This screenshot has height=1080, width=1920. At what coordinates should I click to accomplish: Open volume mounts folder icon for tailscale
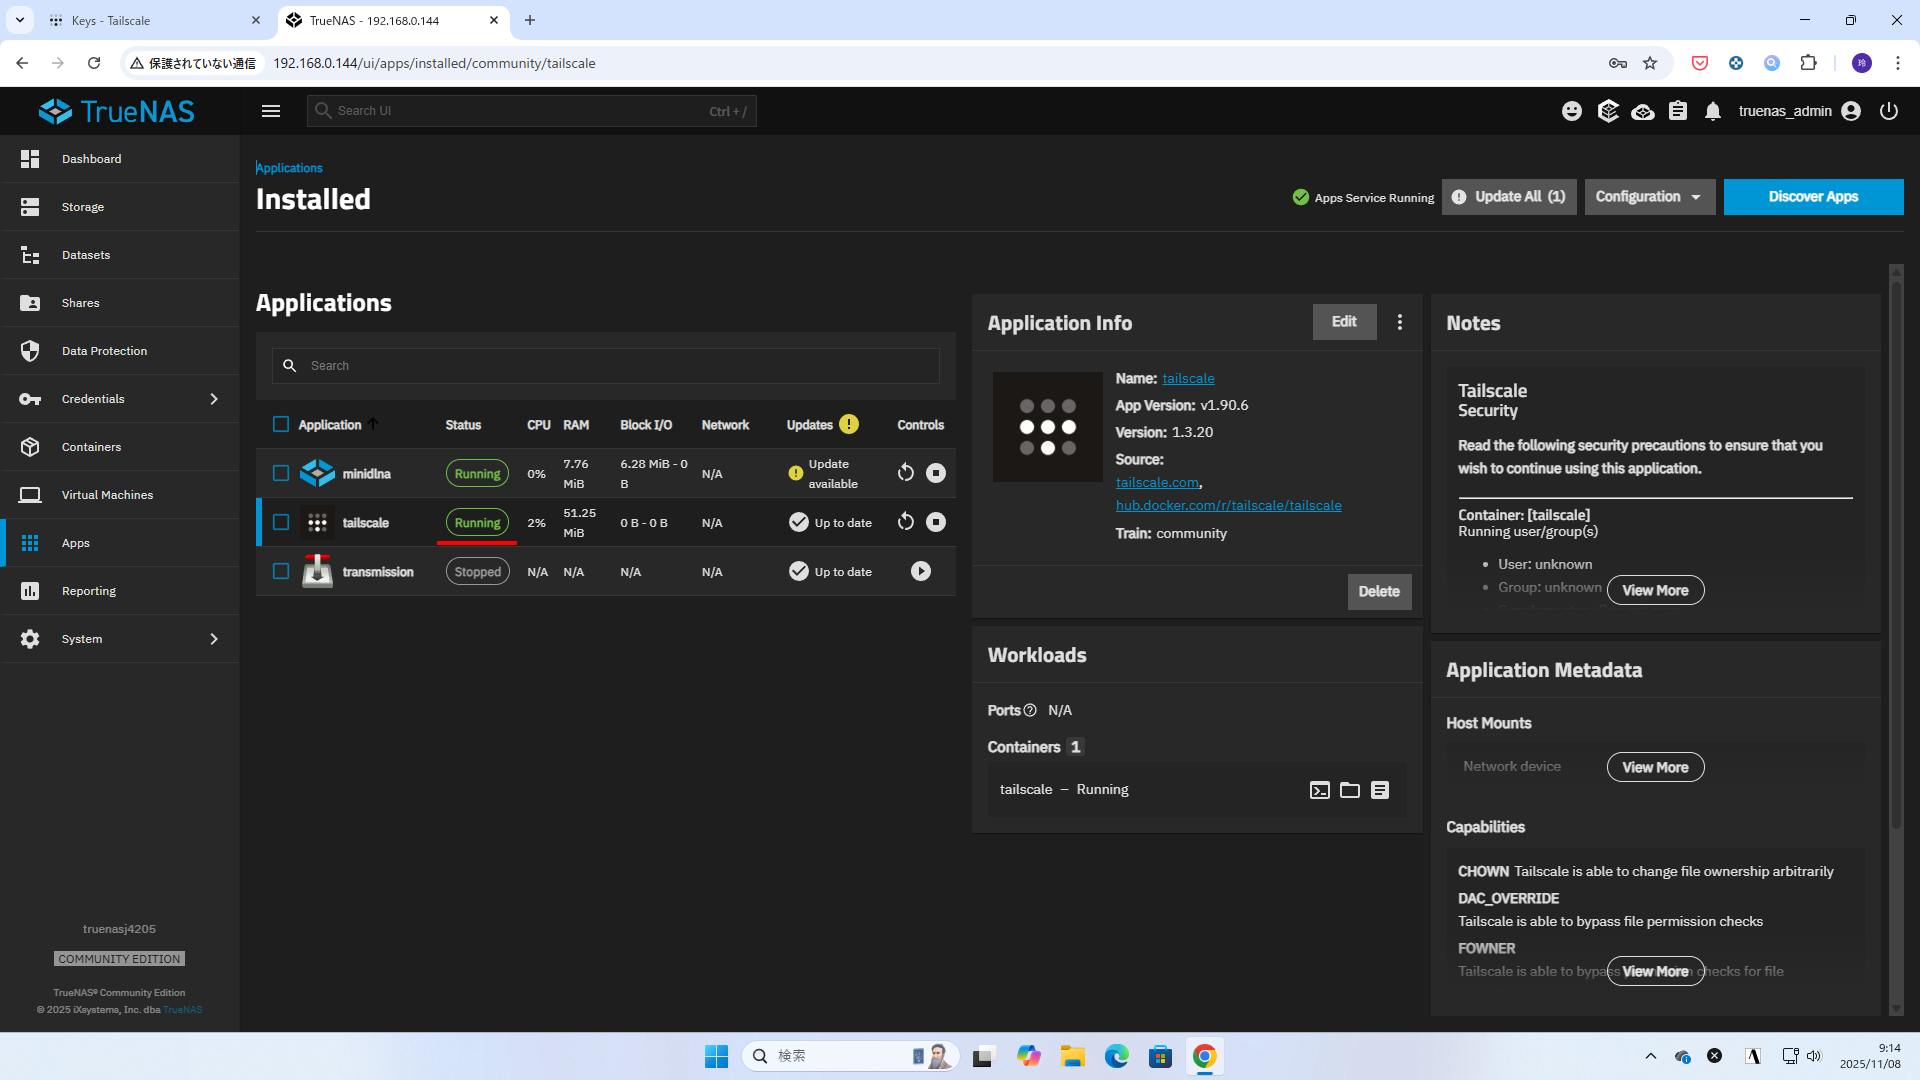pyautogui.click(x=1349, y=790)
